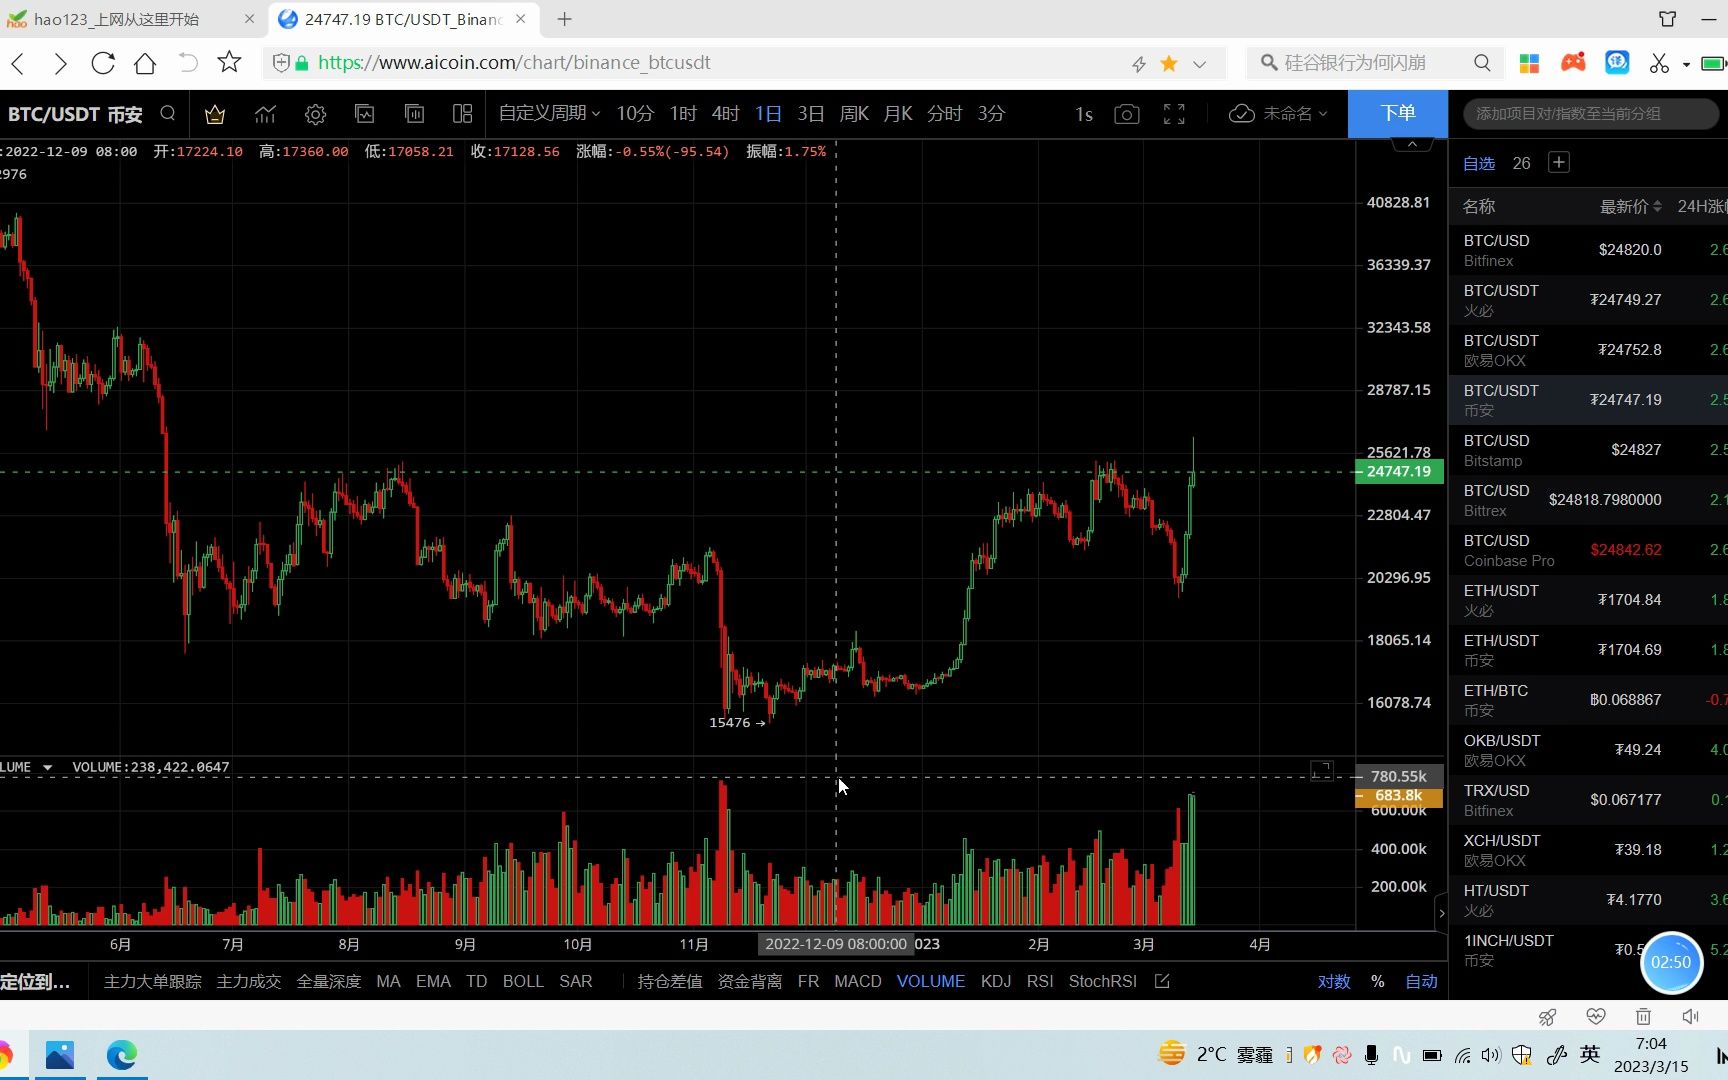This screenshot has height=1080, width=1728.
Task: Add a new watchlist group with plus icon
Action: (x=1558, y=163)
